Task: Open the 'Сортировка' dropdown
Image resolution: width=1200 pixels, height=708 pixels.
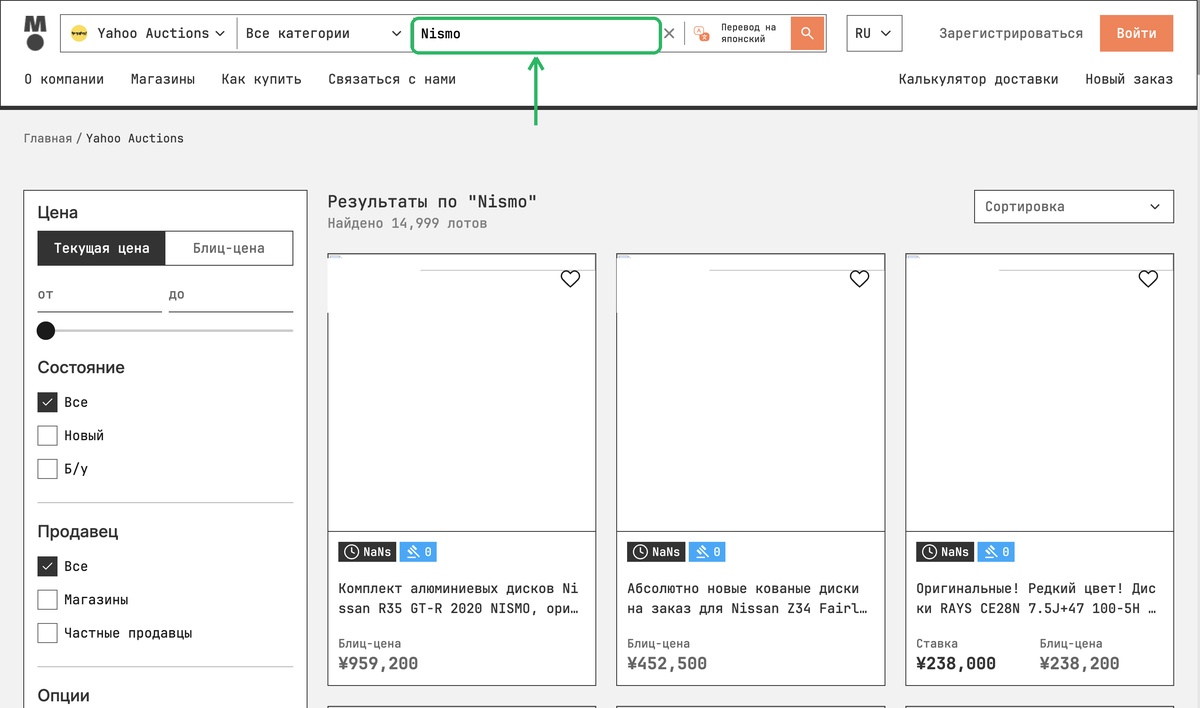Action: 1073,207
